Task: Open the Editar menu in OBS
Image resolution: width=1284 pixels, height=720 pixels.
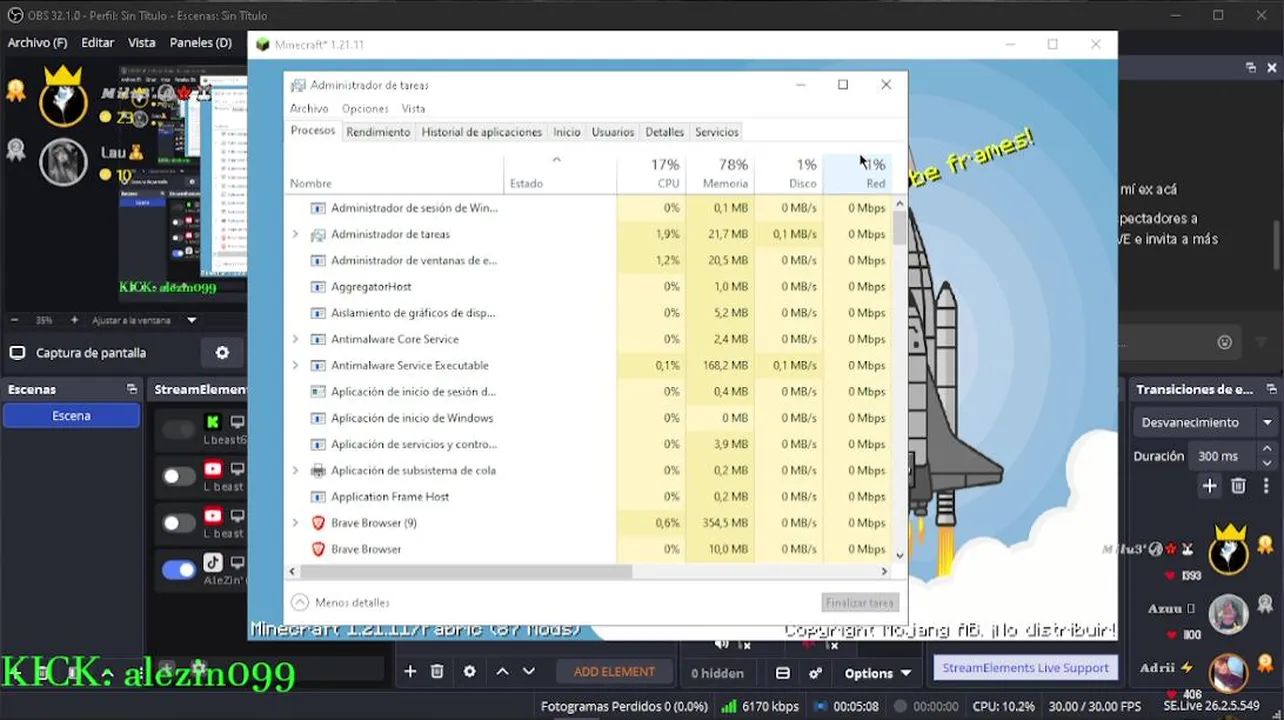Action: click(98, 43)
